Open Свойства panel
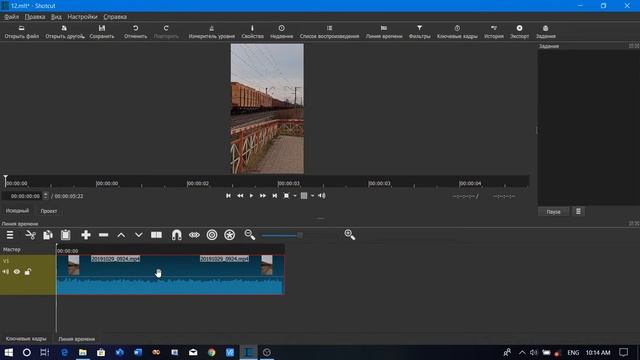 [x=252, y=32]
